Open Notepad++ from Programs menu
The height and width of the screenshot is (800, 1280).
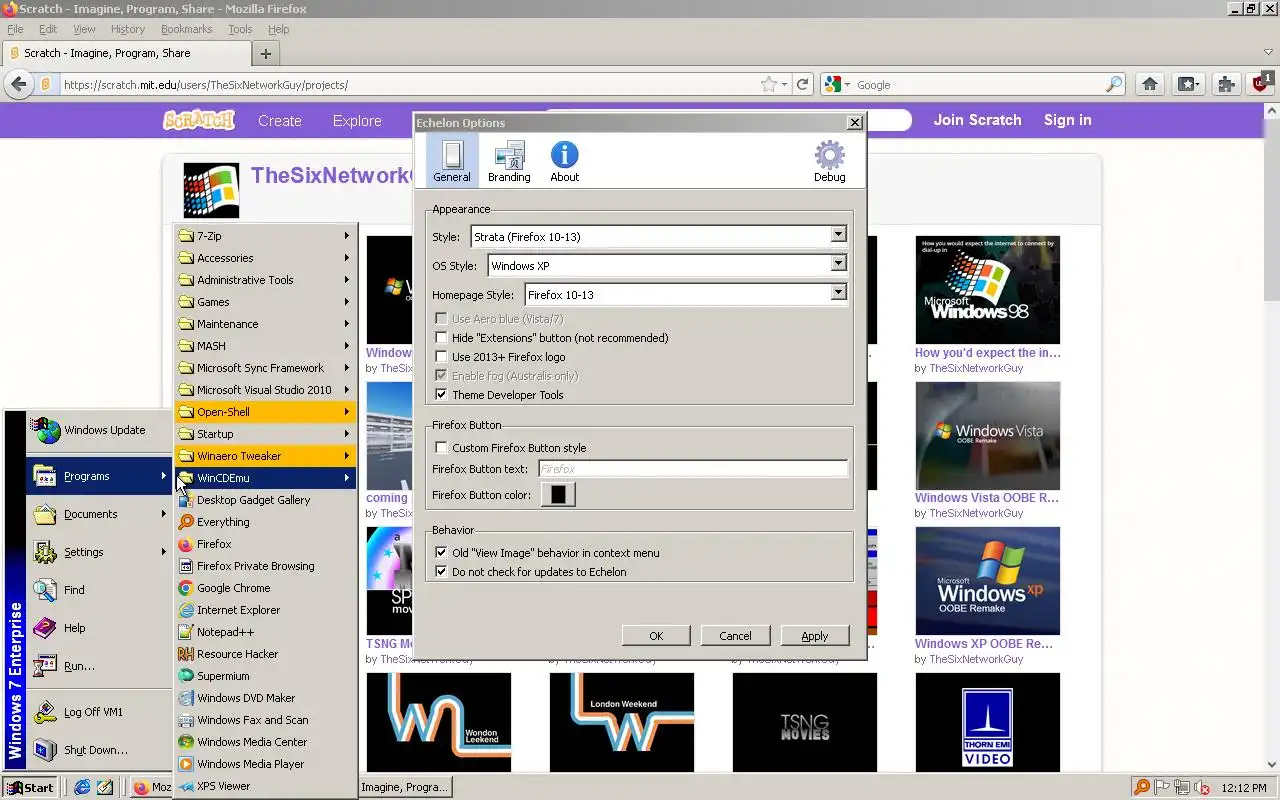(x=265, y=632)
